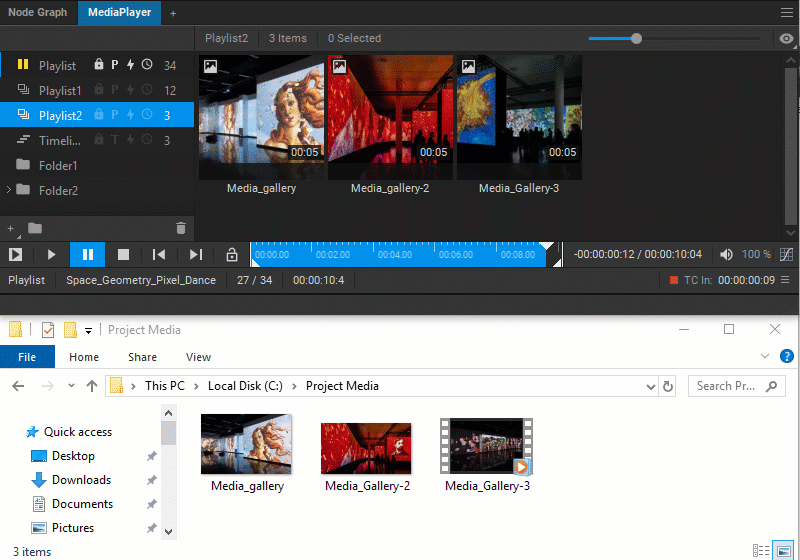The height and width of the screenshot is (560, 800).
Task: Switch Explorer to details view icon
Action: coord(761,550)
